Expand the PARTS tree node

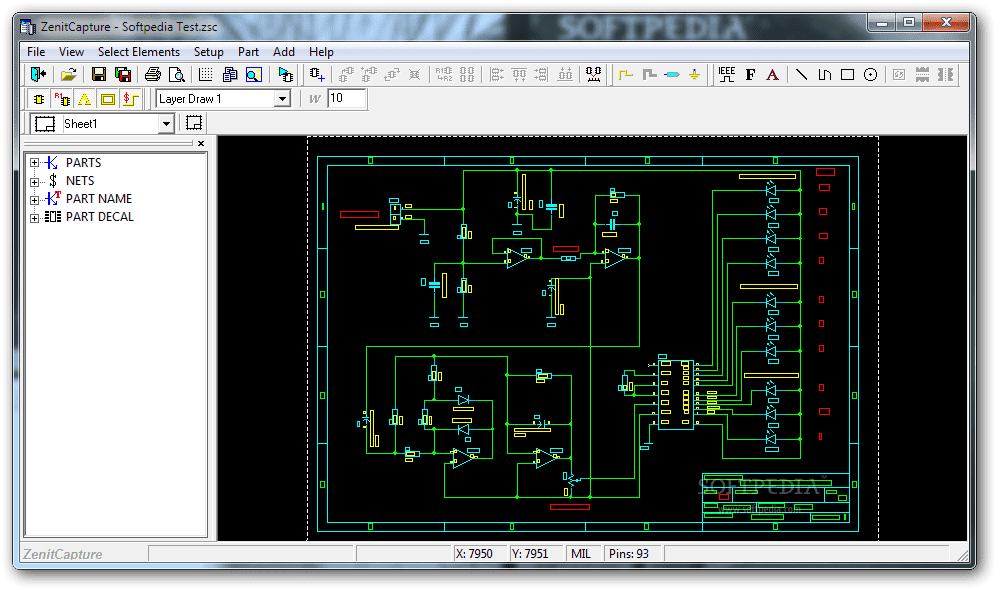tap(35, 163)
